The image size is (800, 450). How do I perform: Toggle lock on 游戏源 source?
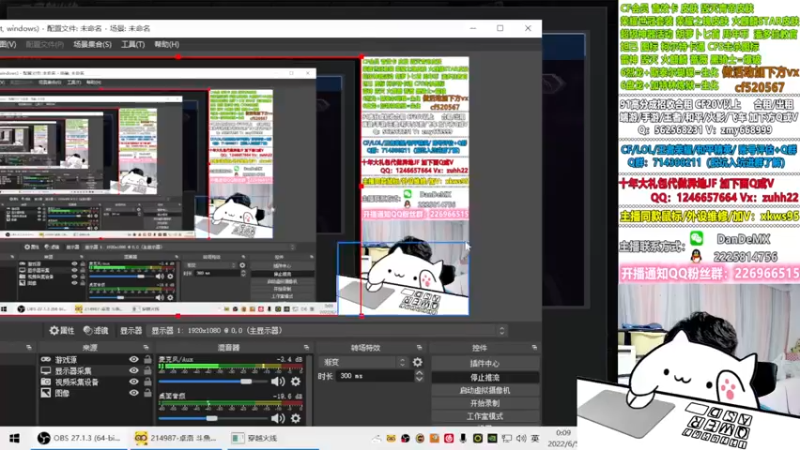147,360
